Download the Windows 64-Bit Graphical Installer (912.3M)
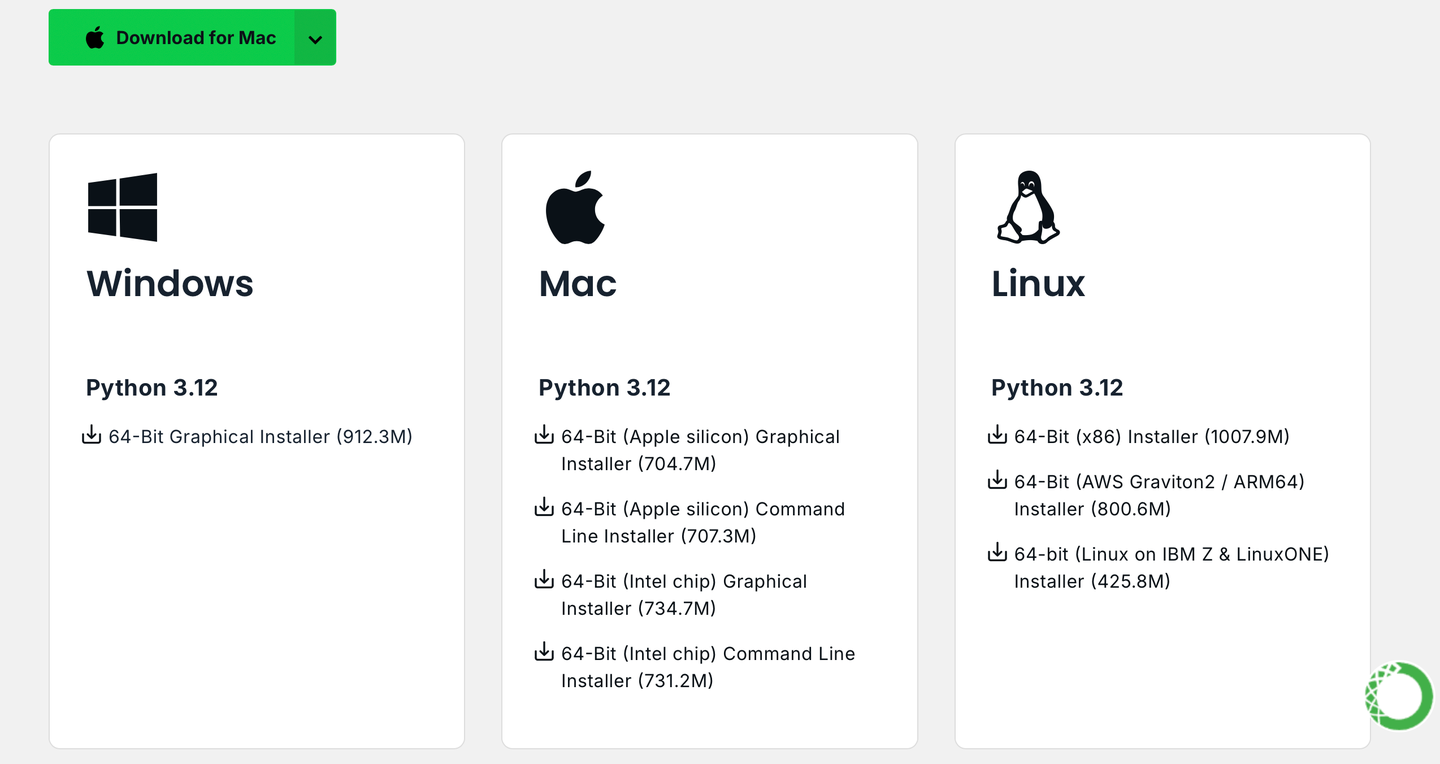The width and height of the screenshot is (1440, 764). pos(260,437)
